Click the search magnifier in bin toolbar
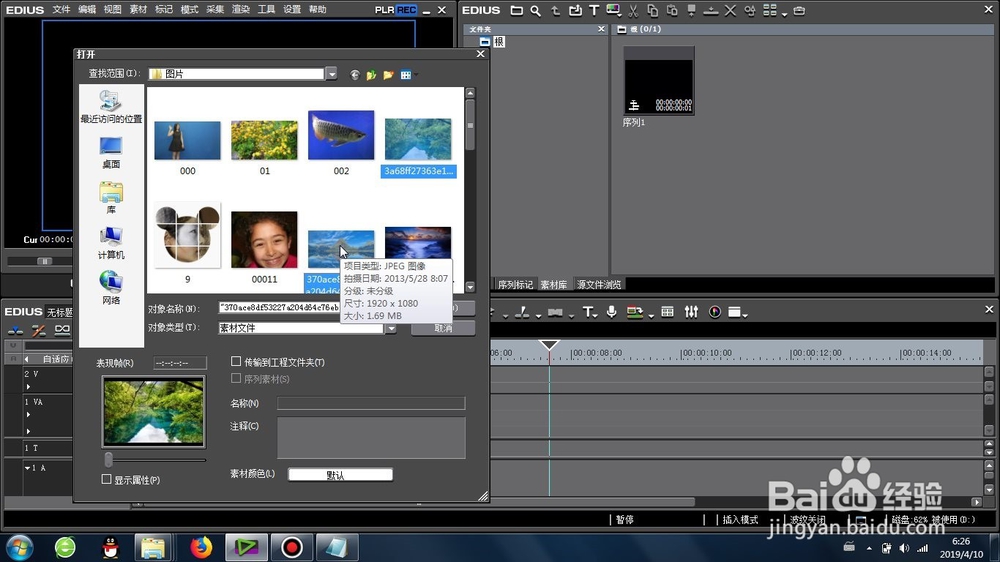The image size is (1000, 562). click(x=536, y=11)
